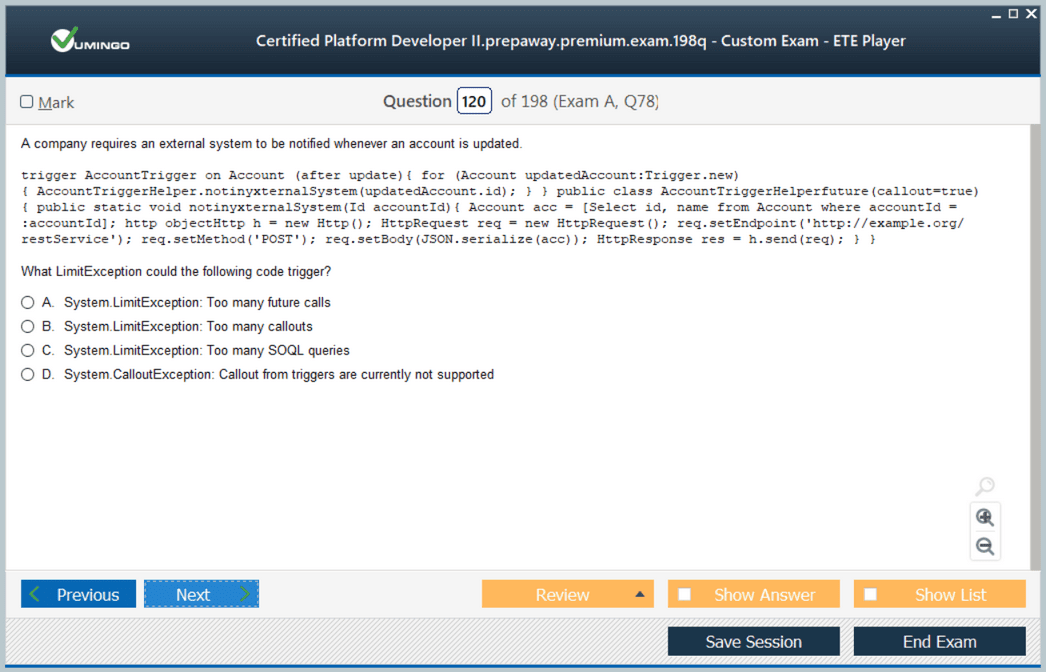Viewport: 1046px width, 672px height.
Task: Click the End Exam button
Action: click(x=939, y=641)
